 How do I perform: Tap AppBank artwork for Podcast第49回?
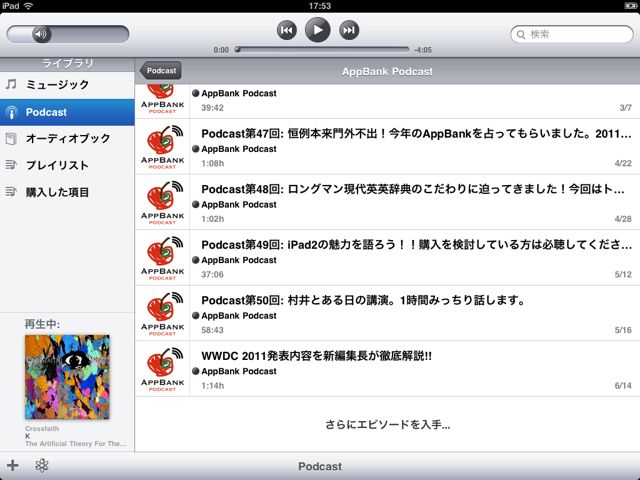[162, 258]
